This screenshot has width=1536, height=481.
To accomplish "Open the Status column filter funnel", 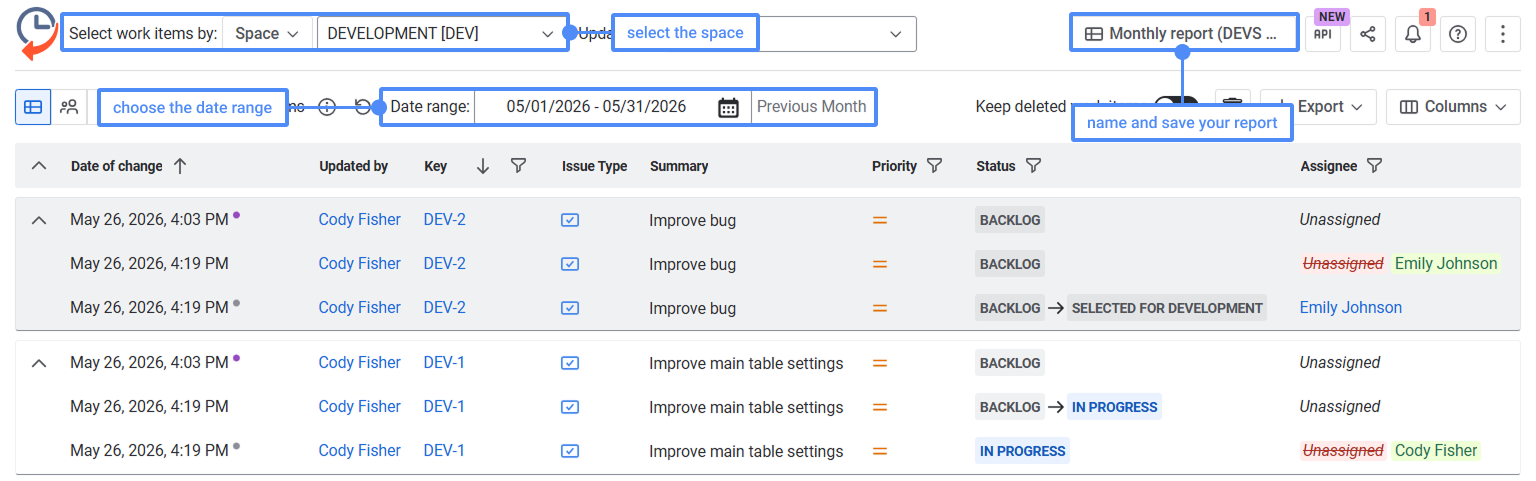I will click(1033, 166).
